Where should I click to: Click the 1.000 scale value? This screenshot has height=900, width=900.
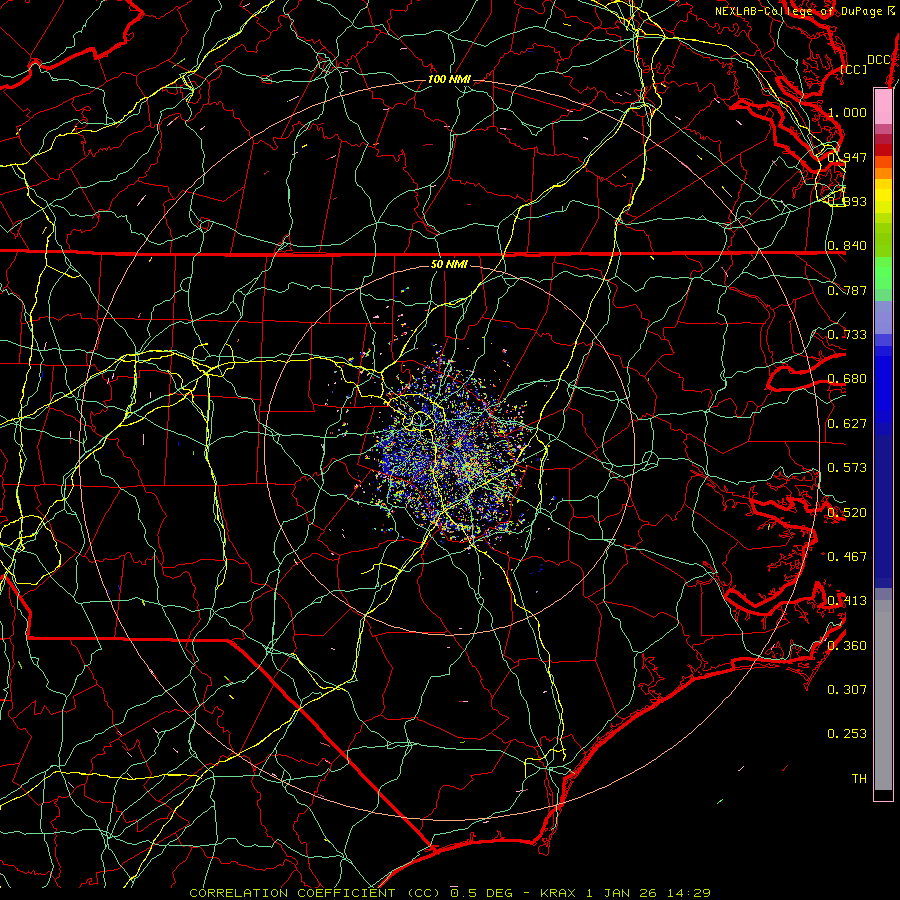[847, 112]
